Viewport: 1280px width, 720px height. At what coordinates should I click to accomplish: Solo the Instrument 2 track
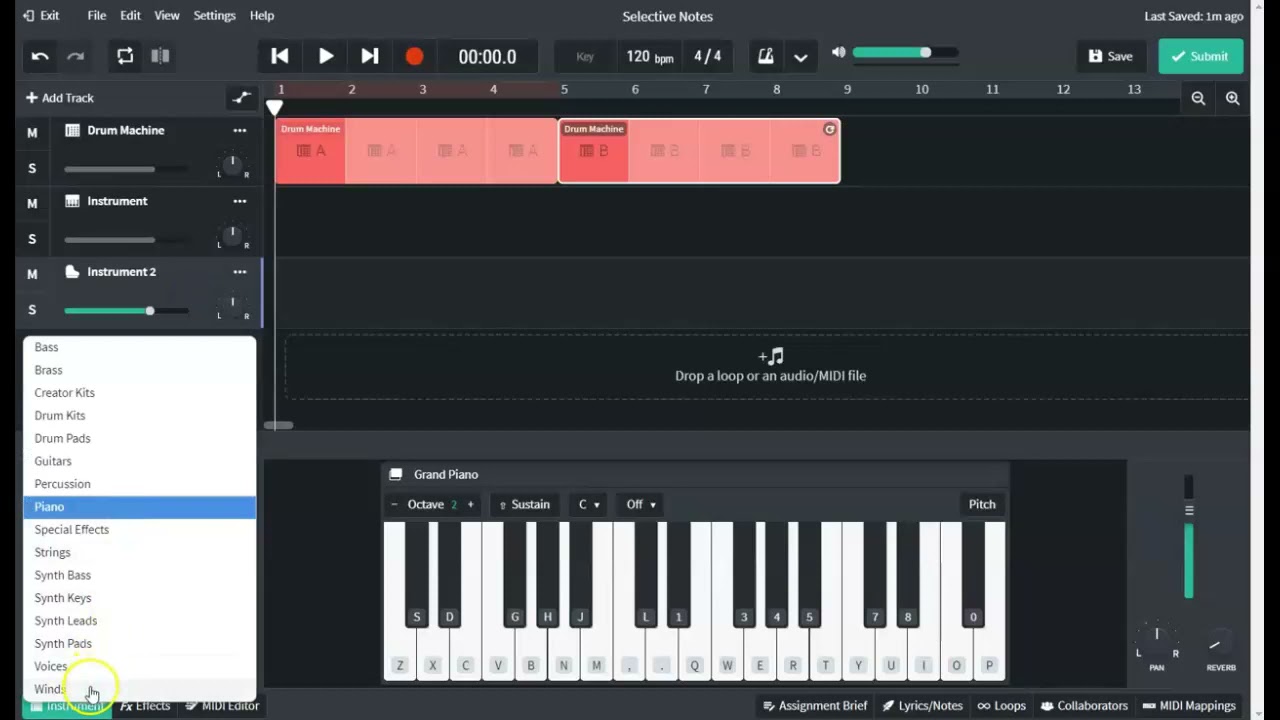coord(32,310)
